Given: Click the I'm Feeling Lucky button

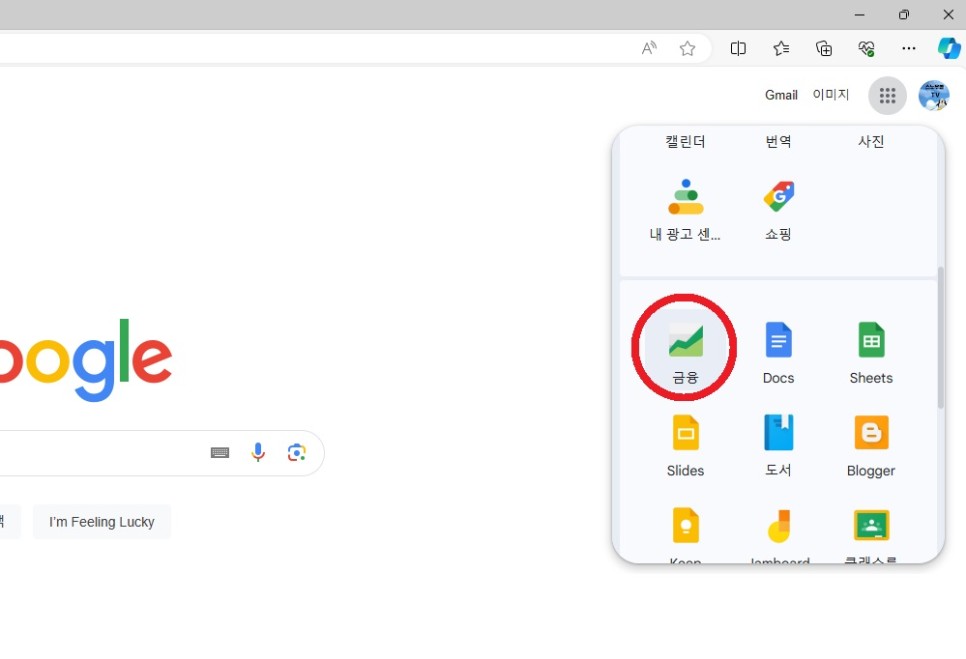Looking at the screenshot, I should (102, 522).
